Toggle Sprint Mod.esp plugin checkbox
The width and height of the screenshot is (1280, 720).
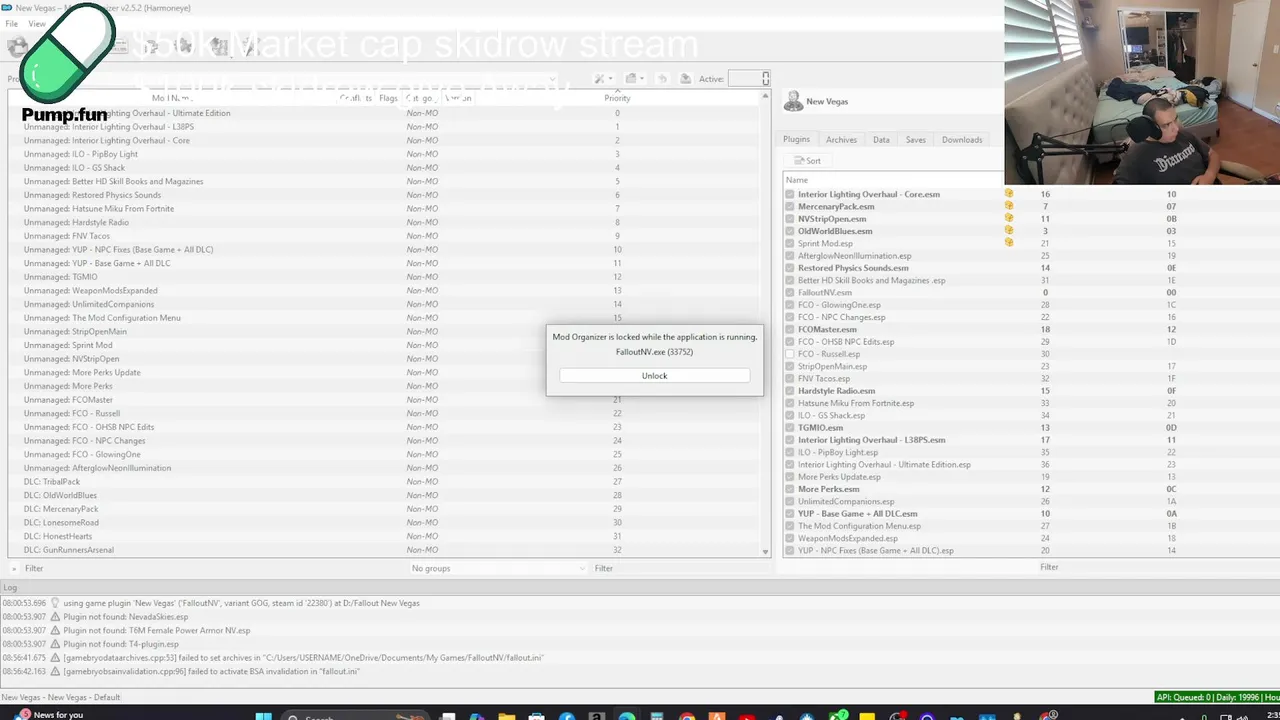pyautogui.click(x=790, y=243)
